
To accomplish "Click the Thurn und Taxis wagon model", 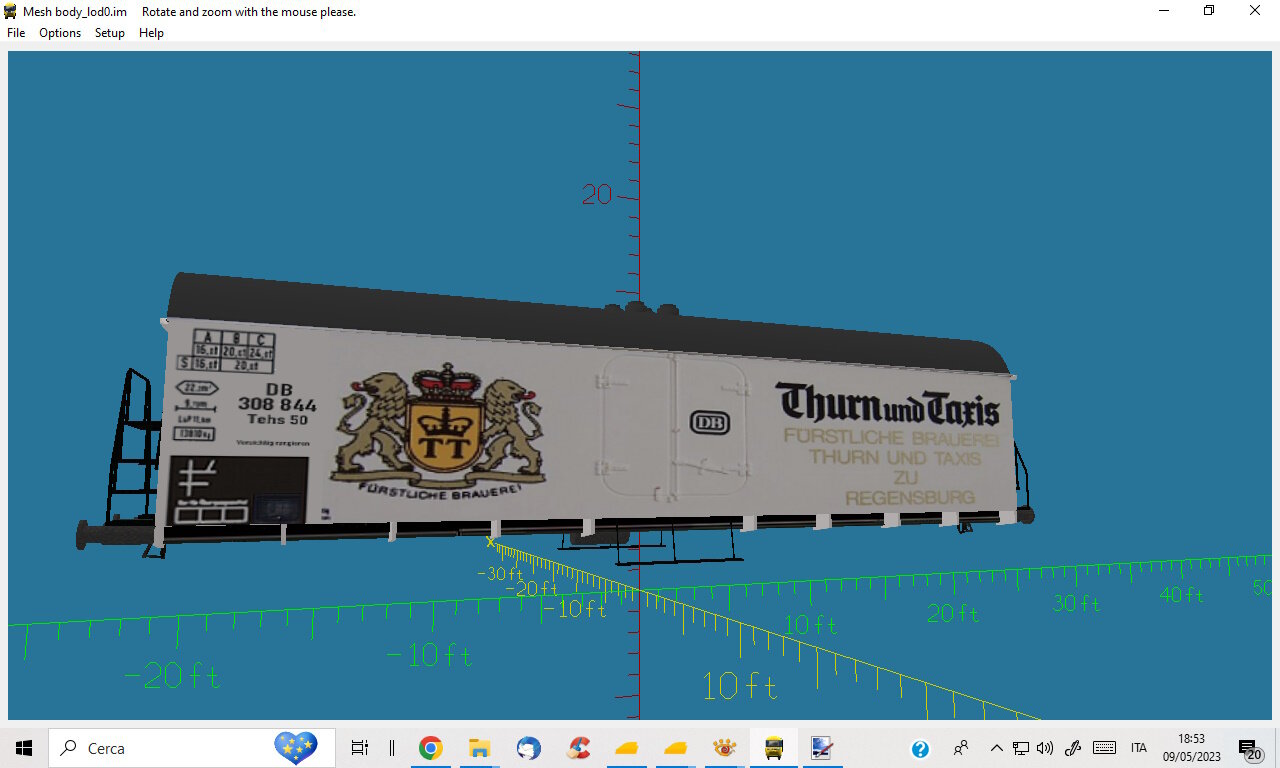I will [560, 420].
